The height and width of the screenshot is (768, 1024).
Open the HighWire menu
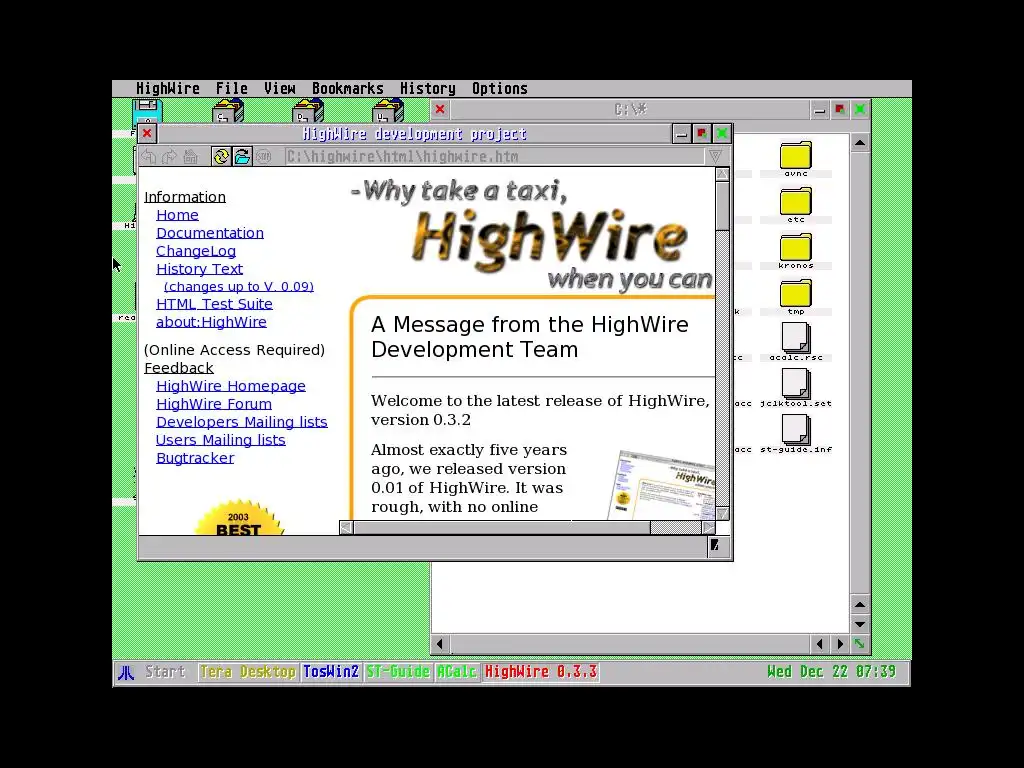(x=167, y=89)
